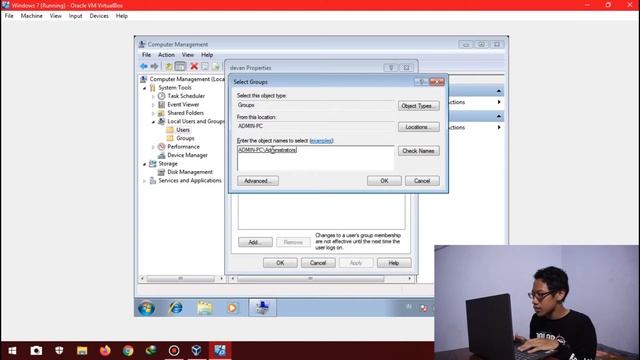
Task: Open Computer Management Help menu
Action: [207, 55]
